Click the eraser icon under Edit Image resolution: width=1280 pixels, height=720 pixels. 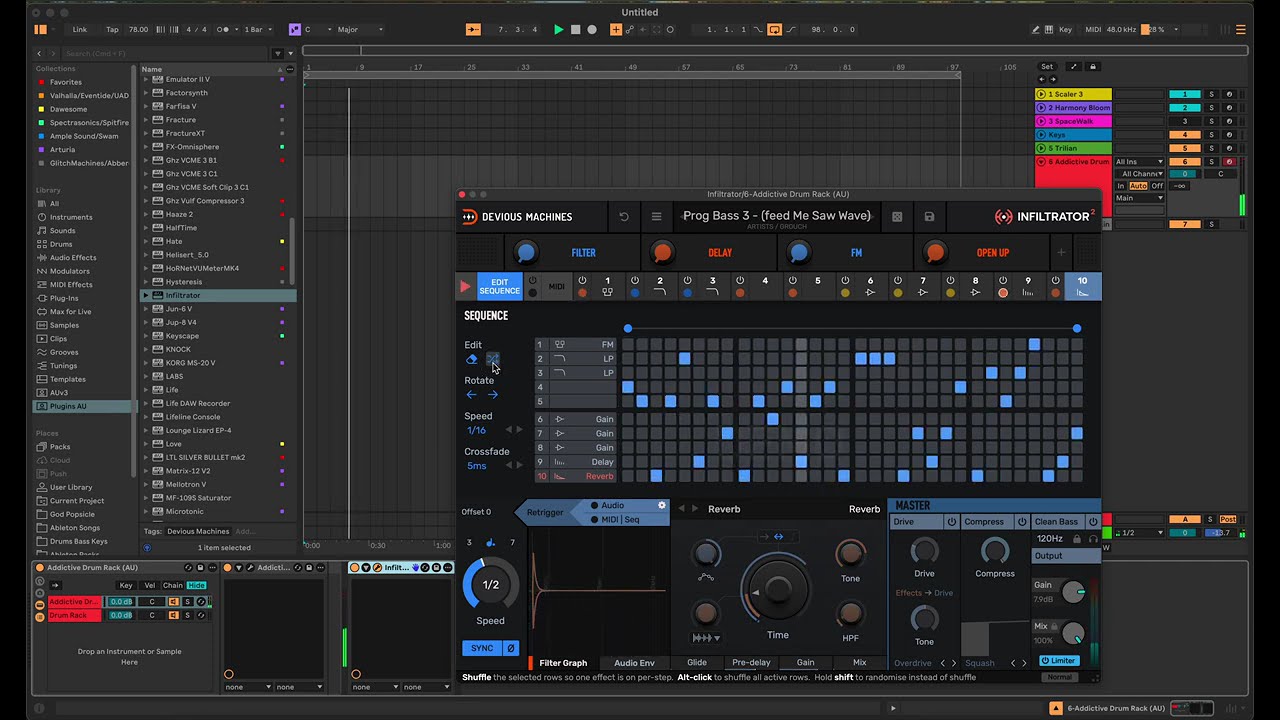coord(472,359)
